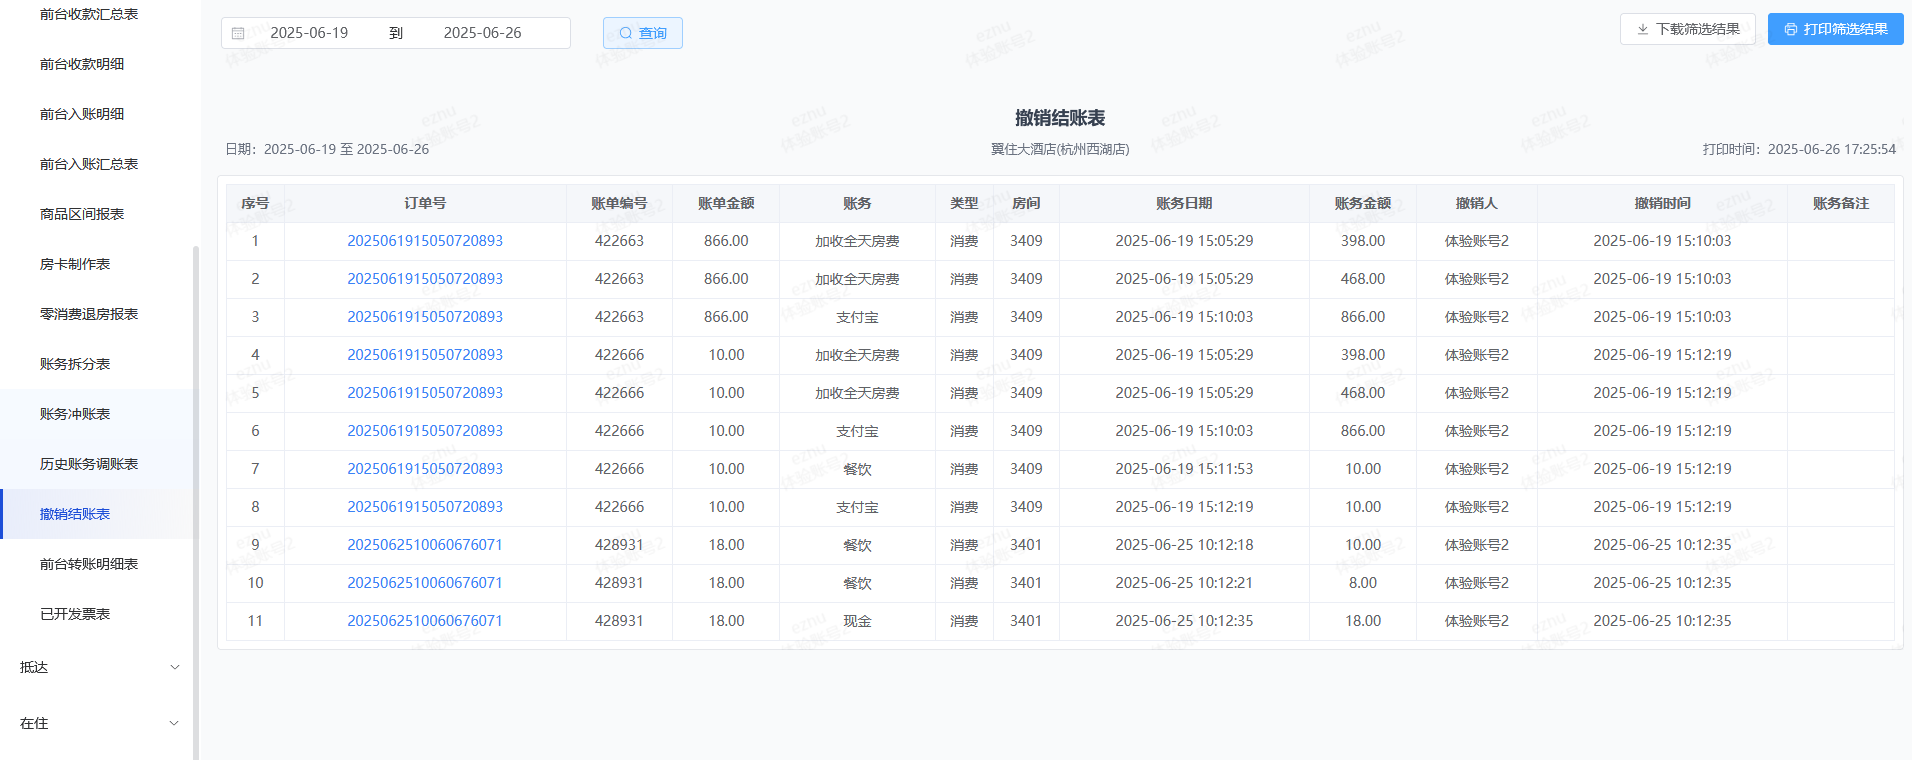
Task: Open 零消费退房报表 menu item
Action: point(89,314)
